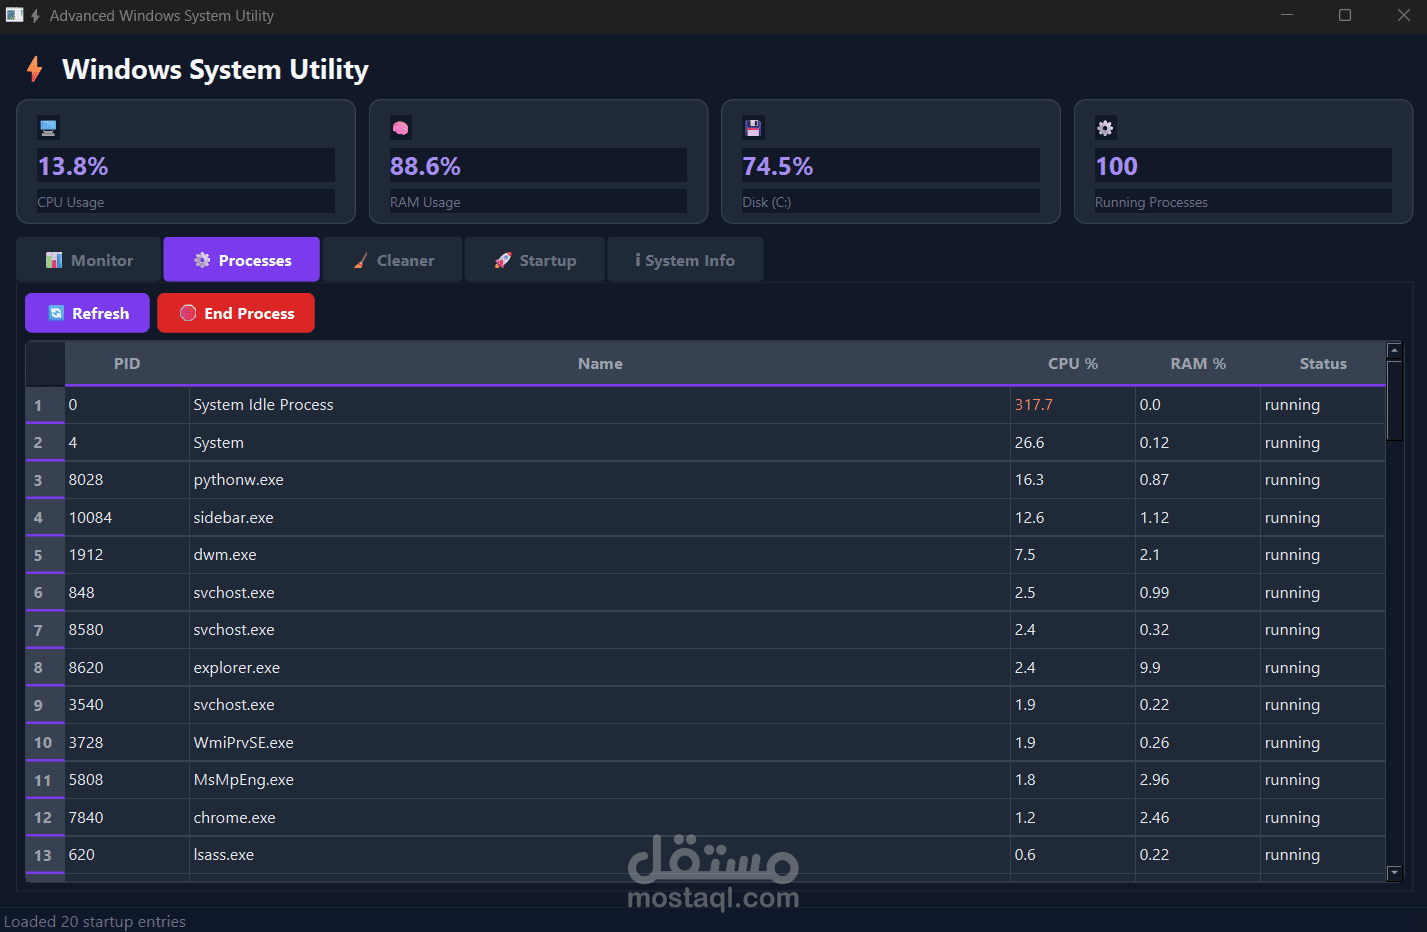Click the CPU monitor icon in CPU Usage card

click(49, 127)
